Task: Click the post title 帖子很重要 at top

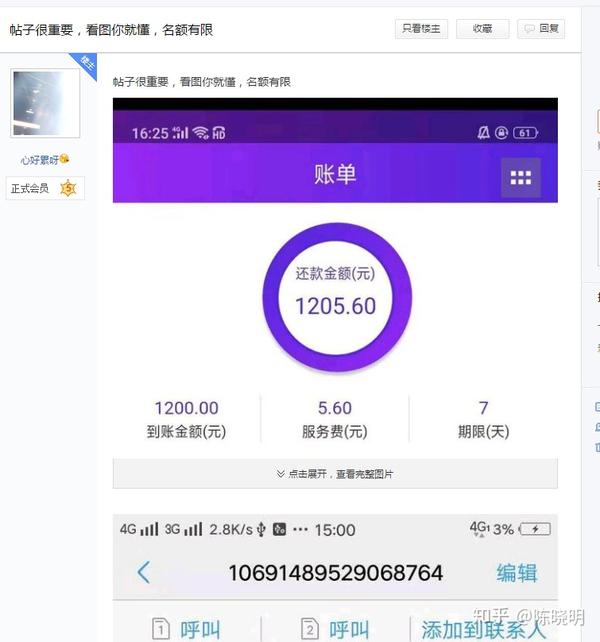Action: click(111, 30)
